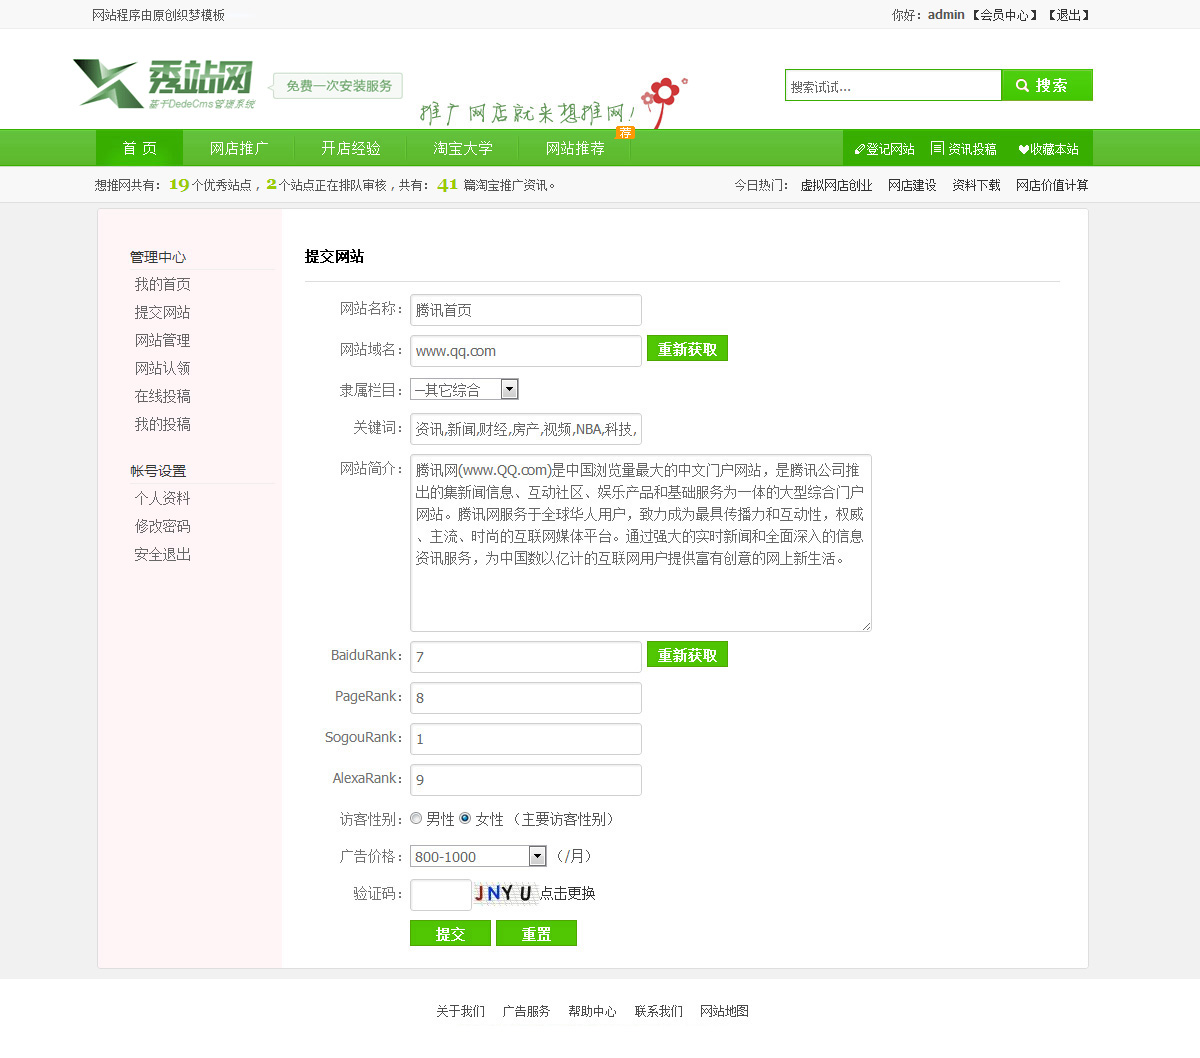Open the 隶属栏目 category dropdown

click(464, 390)
